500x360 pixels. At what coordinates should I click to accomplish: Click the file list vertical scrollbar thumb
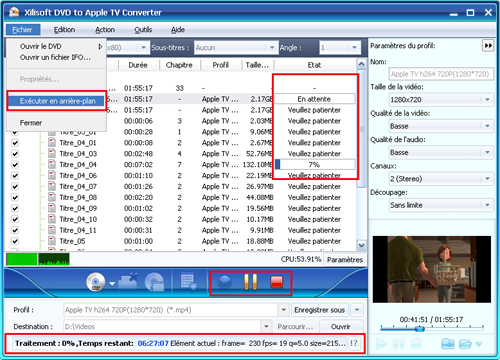(x=362, y=128)
